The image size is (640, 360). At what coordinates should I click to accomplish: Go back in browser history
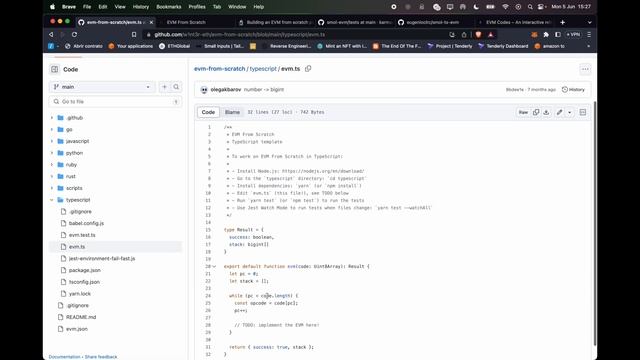pyautogui.click(x=51, y=35)
